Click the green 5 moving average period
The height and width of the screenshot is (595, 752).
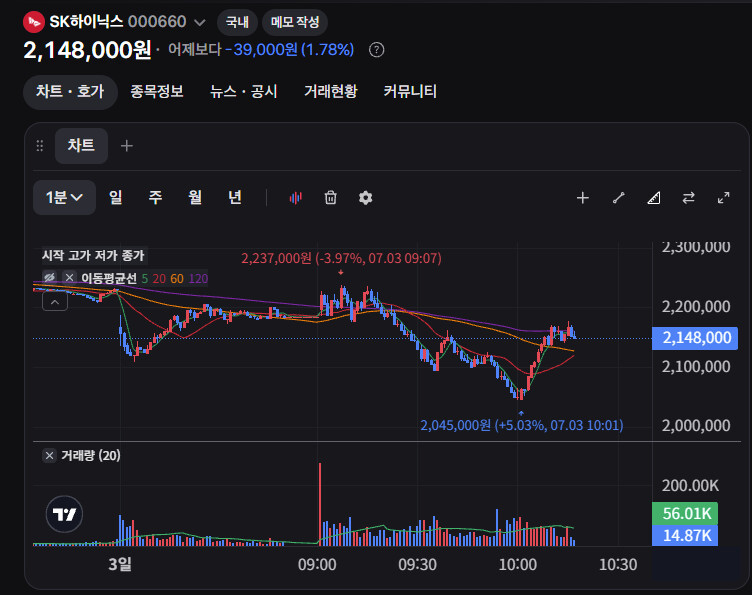(144, 279)
